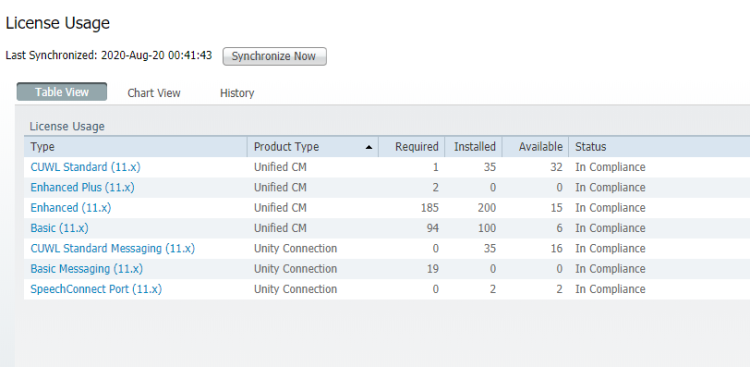Sort by the Available column header
This screenshot has width=750, height=367.
click(535, 147)
